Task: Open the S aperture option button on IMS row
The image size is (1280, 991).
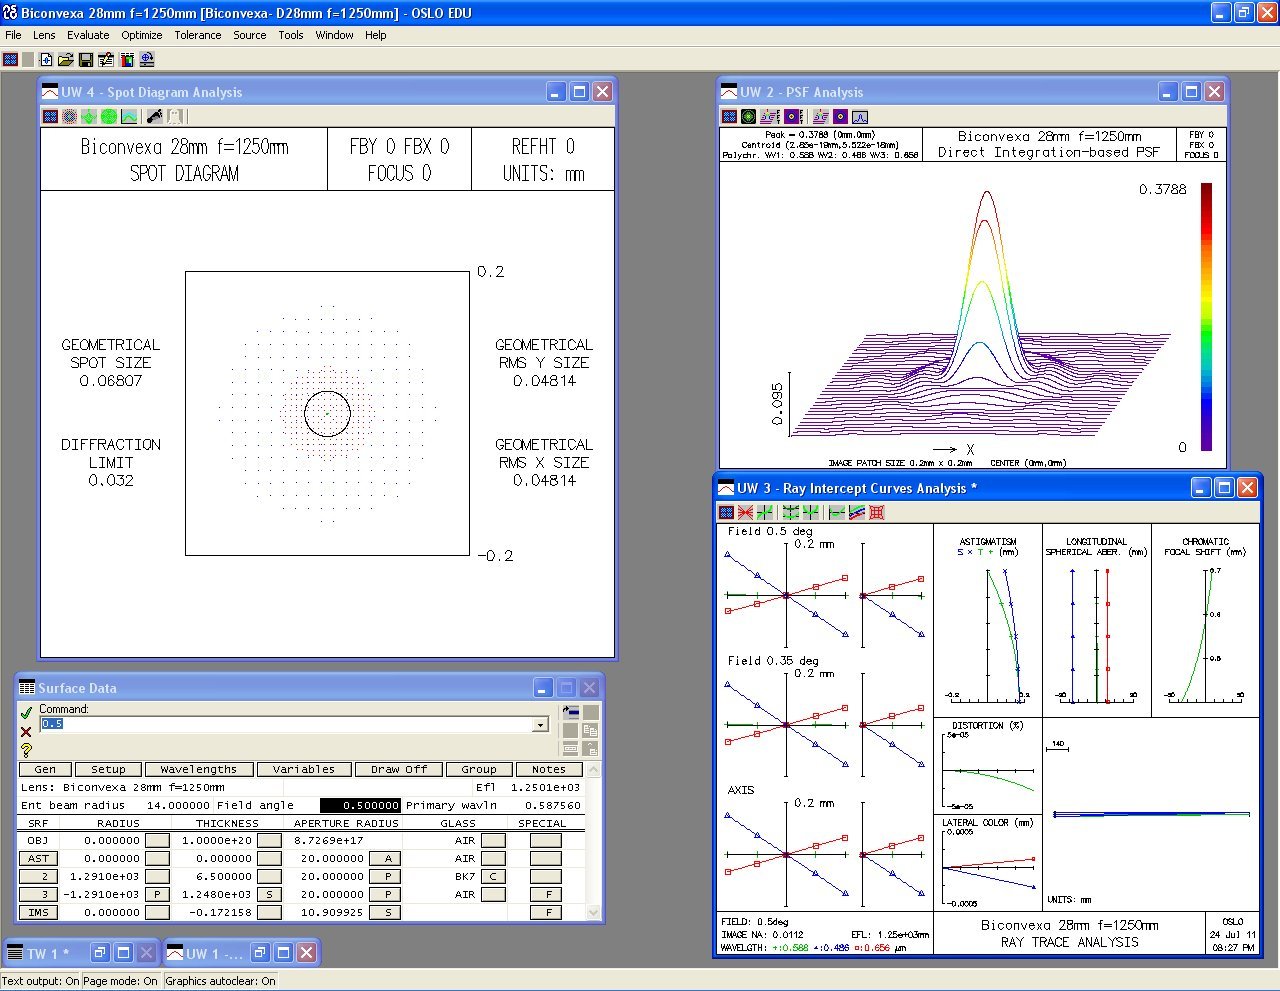Action: 387,912
